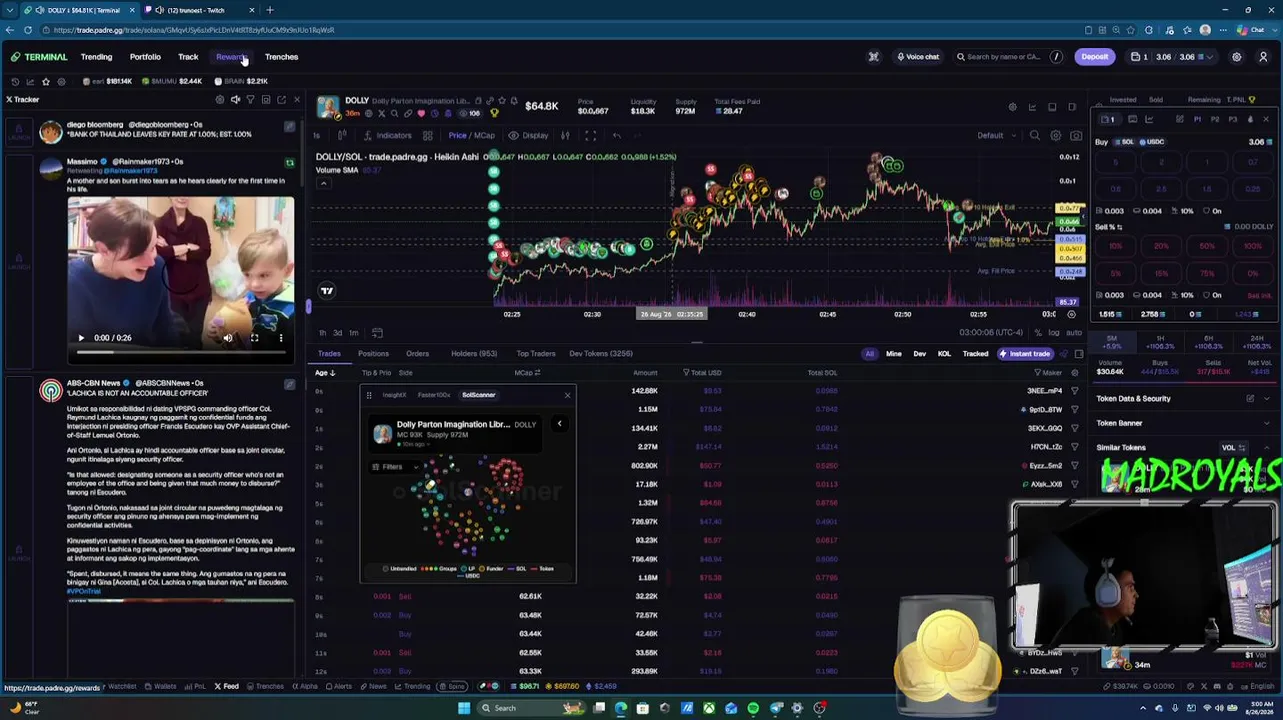The image size is (1283, 720).
Task: Open the Default chart layout dropdown
Action: (x=996, y=136)
